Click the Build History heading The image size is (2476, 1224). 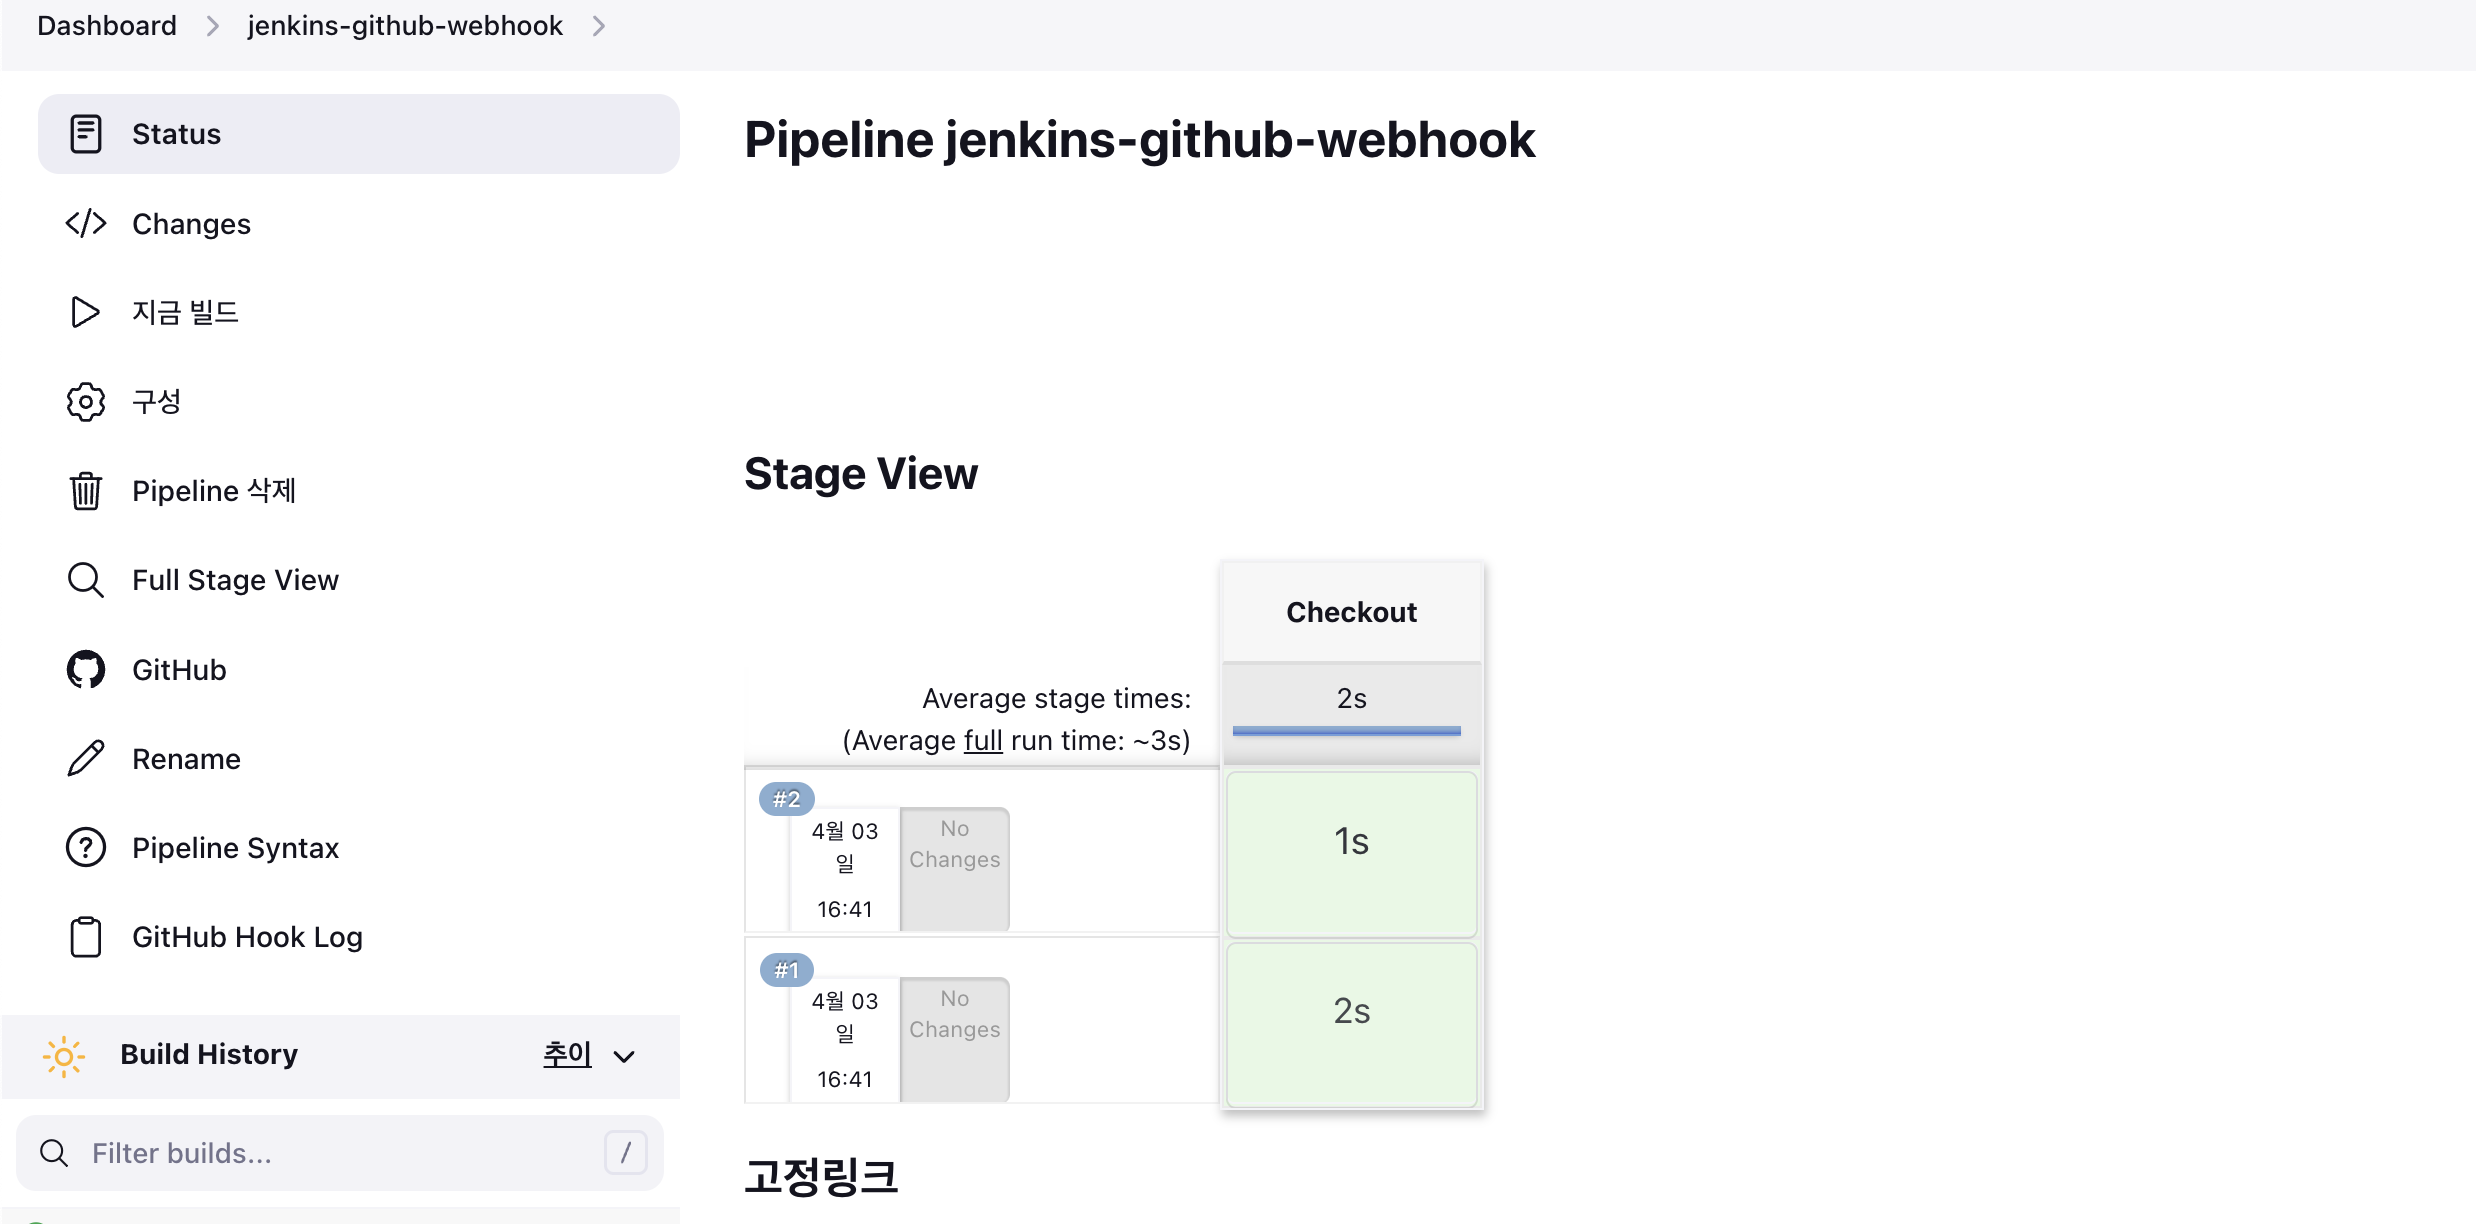tap(209, 1054)
